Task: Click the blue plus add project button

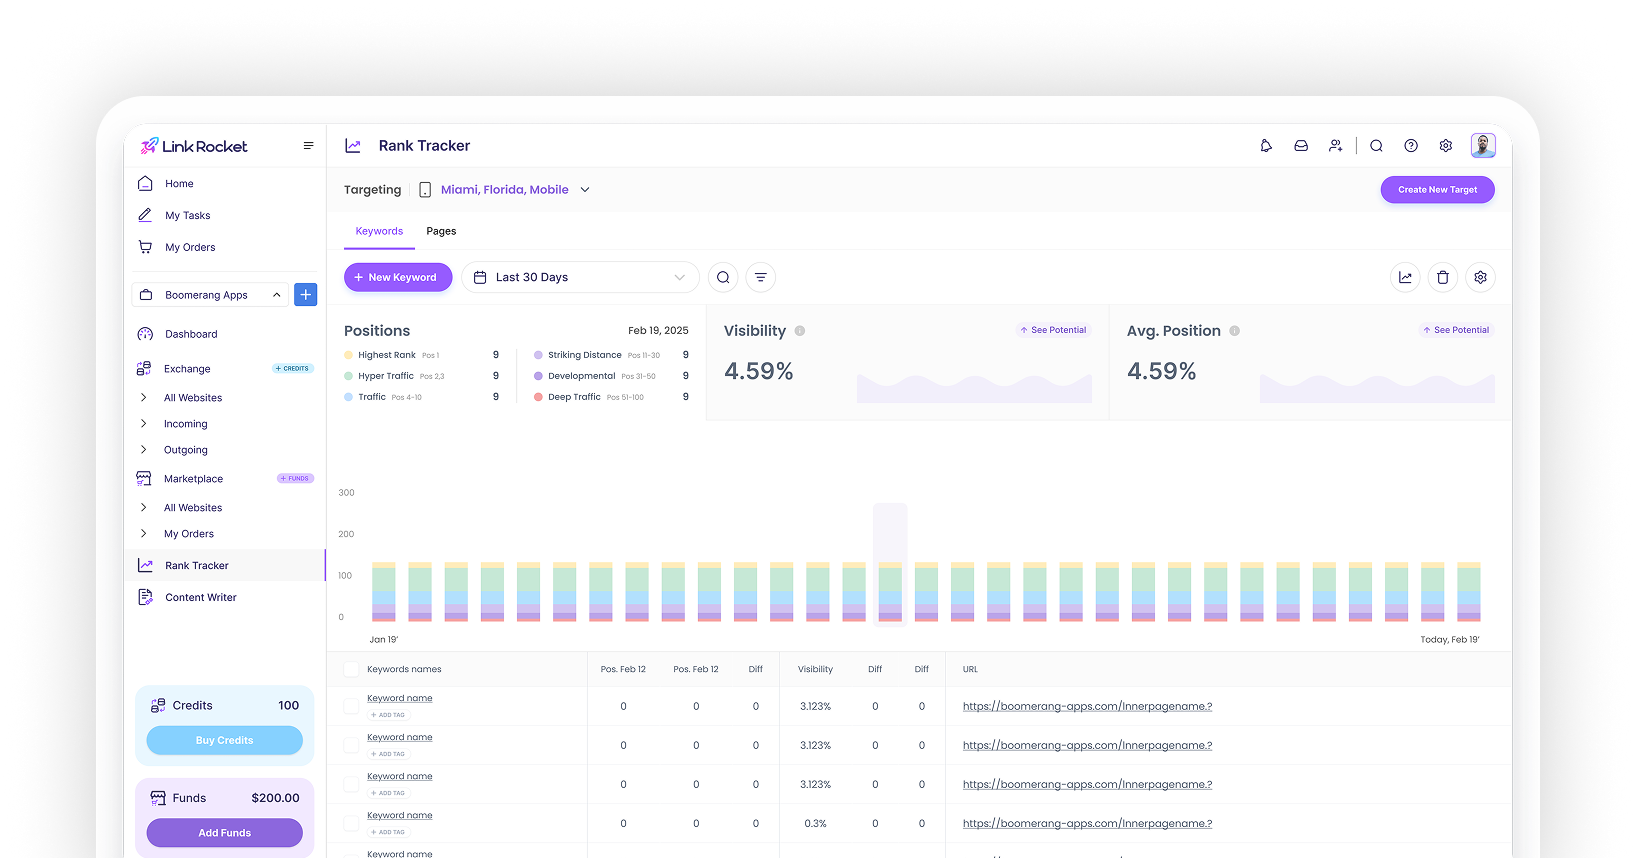Action: tap(306, 295)
